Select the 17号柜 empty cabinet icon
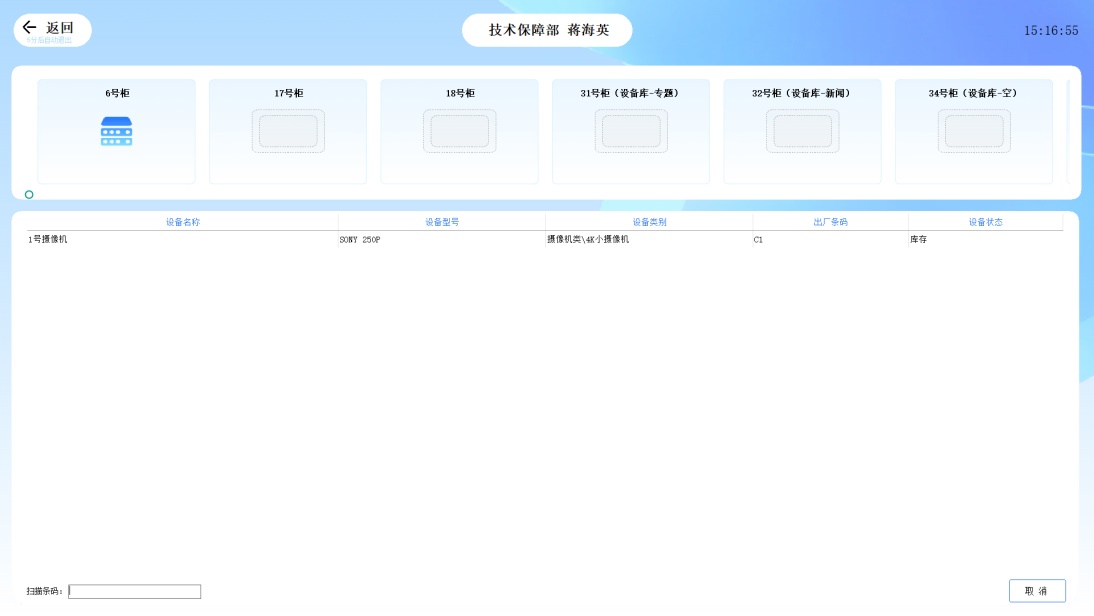This screenshot has height=616, width=1094. 288,132
